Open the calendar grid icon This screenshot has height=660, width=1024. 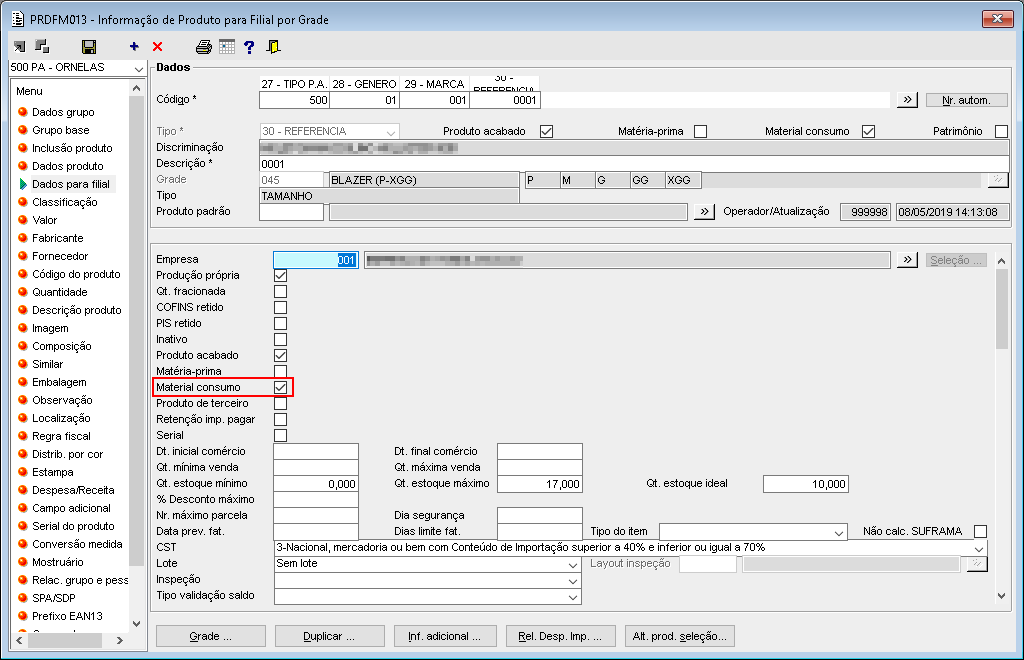pos(227,47)
